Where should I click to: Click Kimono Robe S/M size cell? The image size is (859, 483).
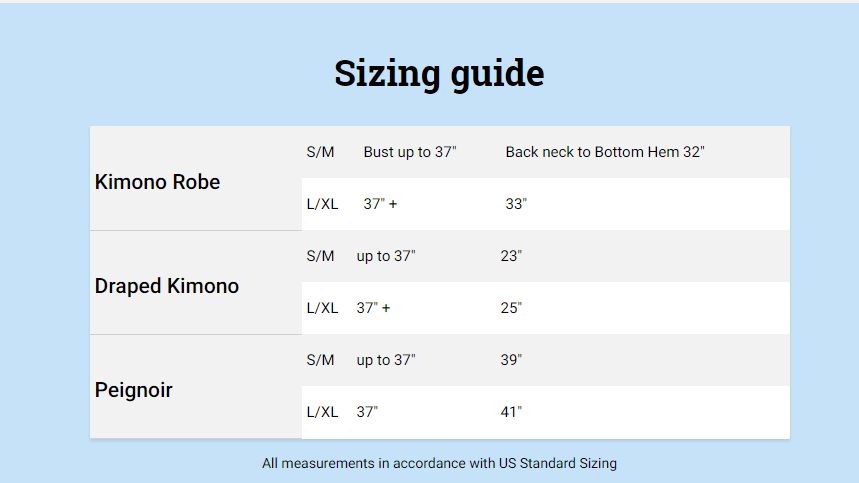tap(320, 152)
